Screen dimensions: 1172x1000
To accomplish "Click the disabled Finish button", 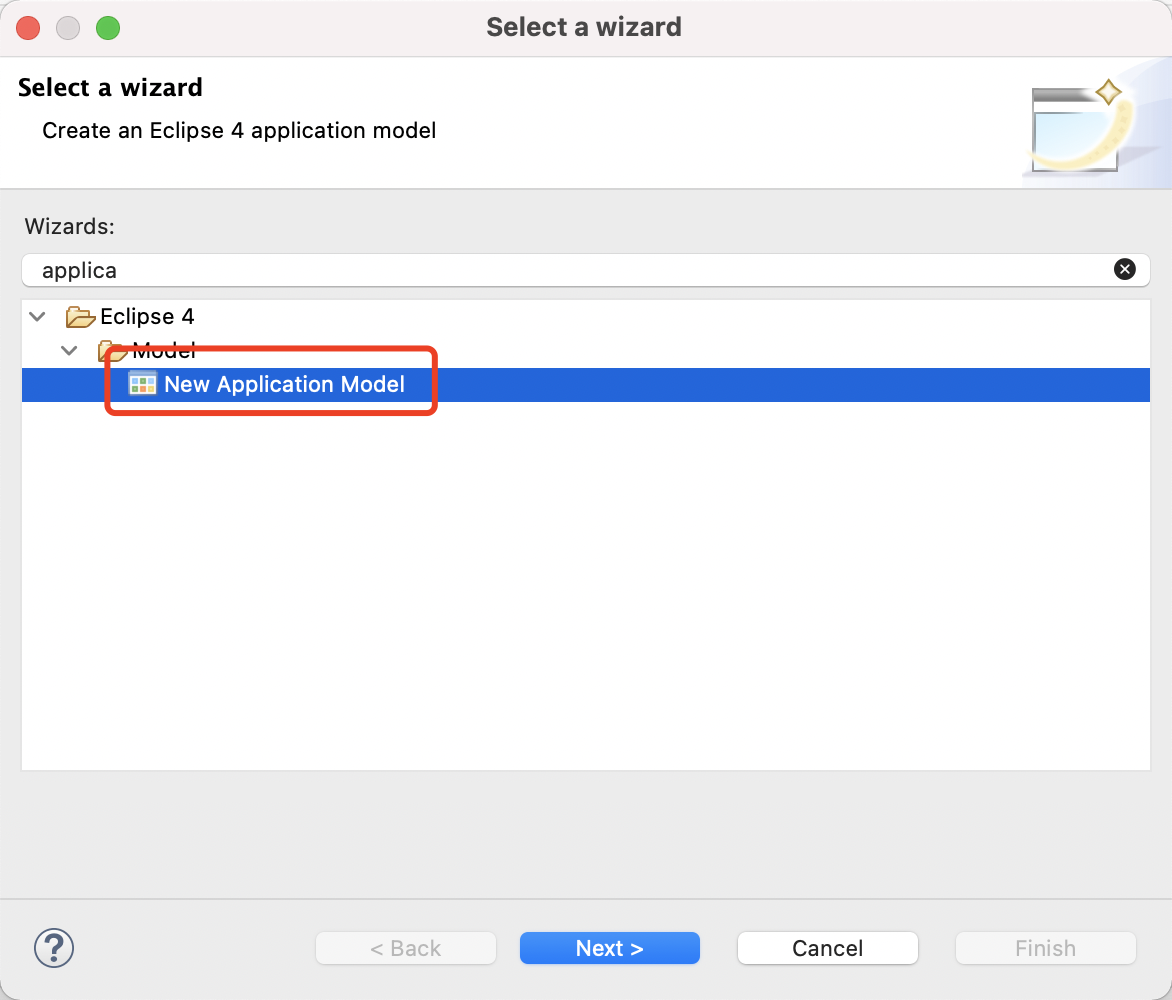I will (1046, 948).
